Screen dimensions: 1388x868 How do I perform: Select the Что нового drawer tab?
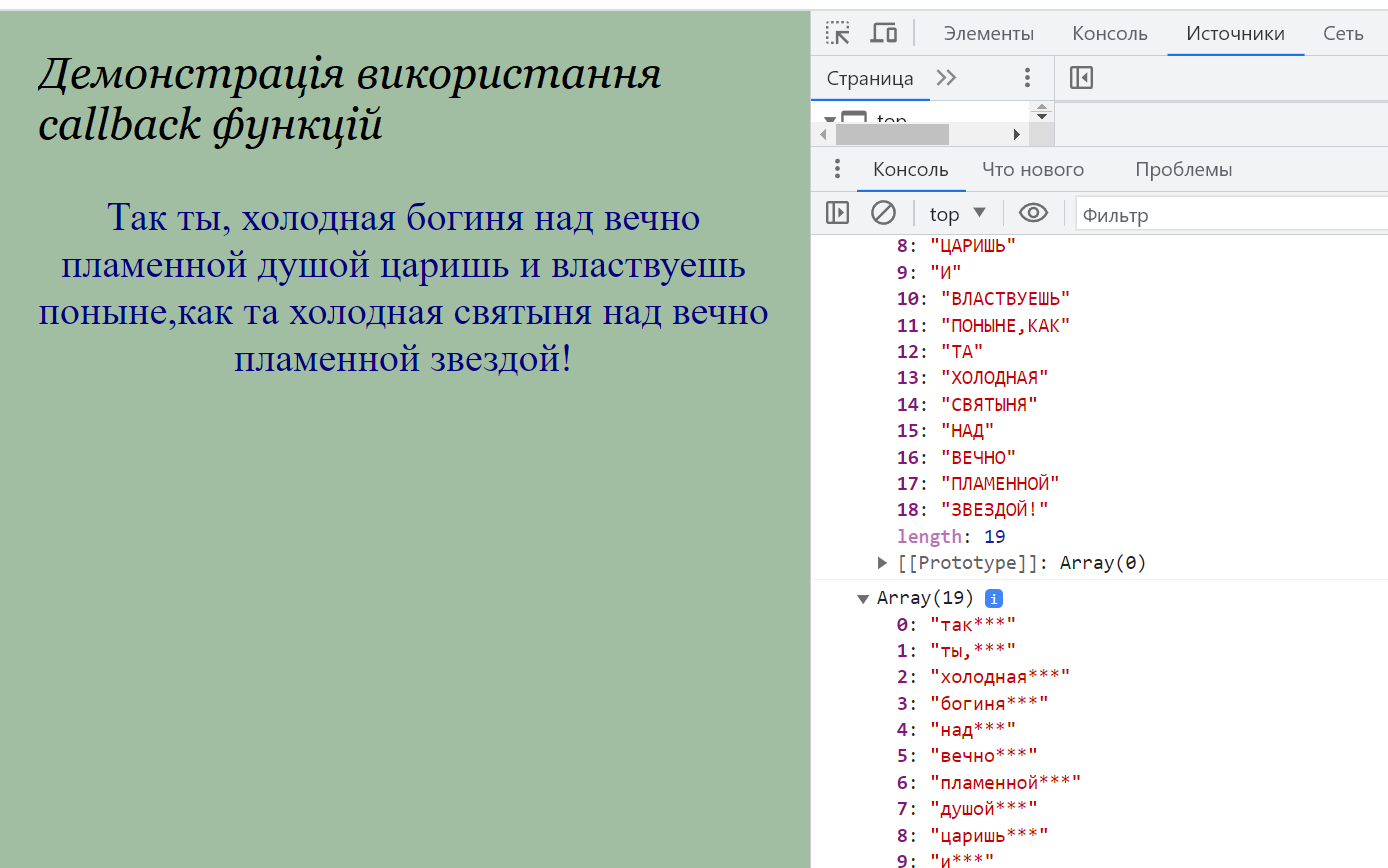click(x=1032, y=169)
